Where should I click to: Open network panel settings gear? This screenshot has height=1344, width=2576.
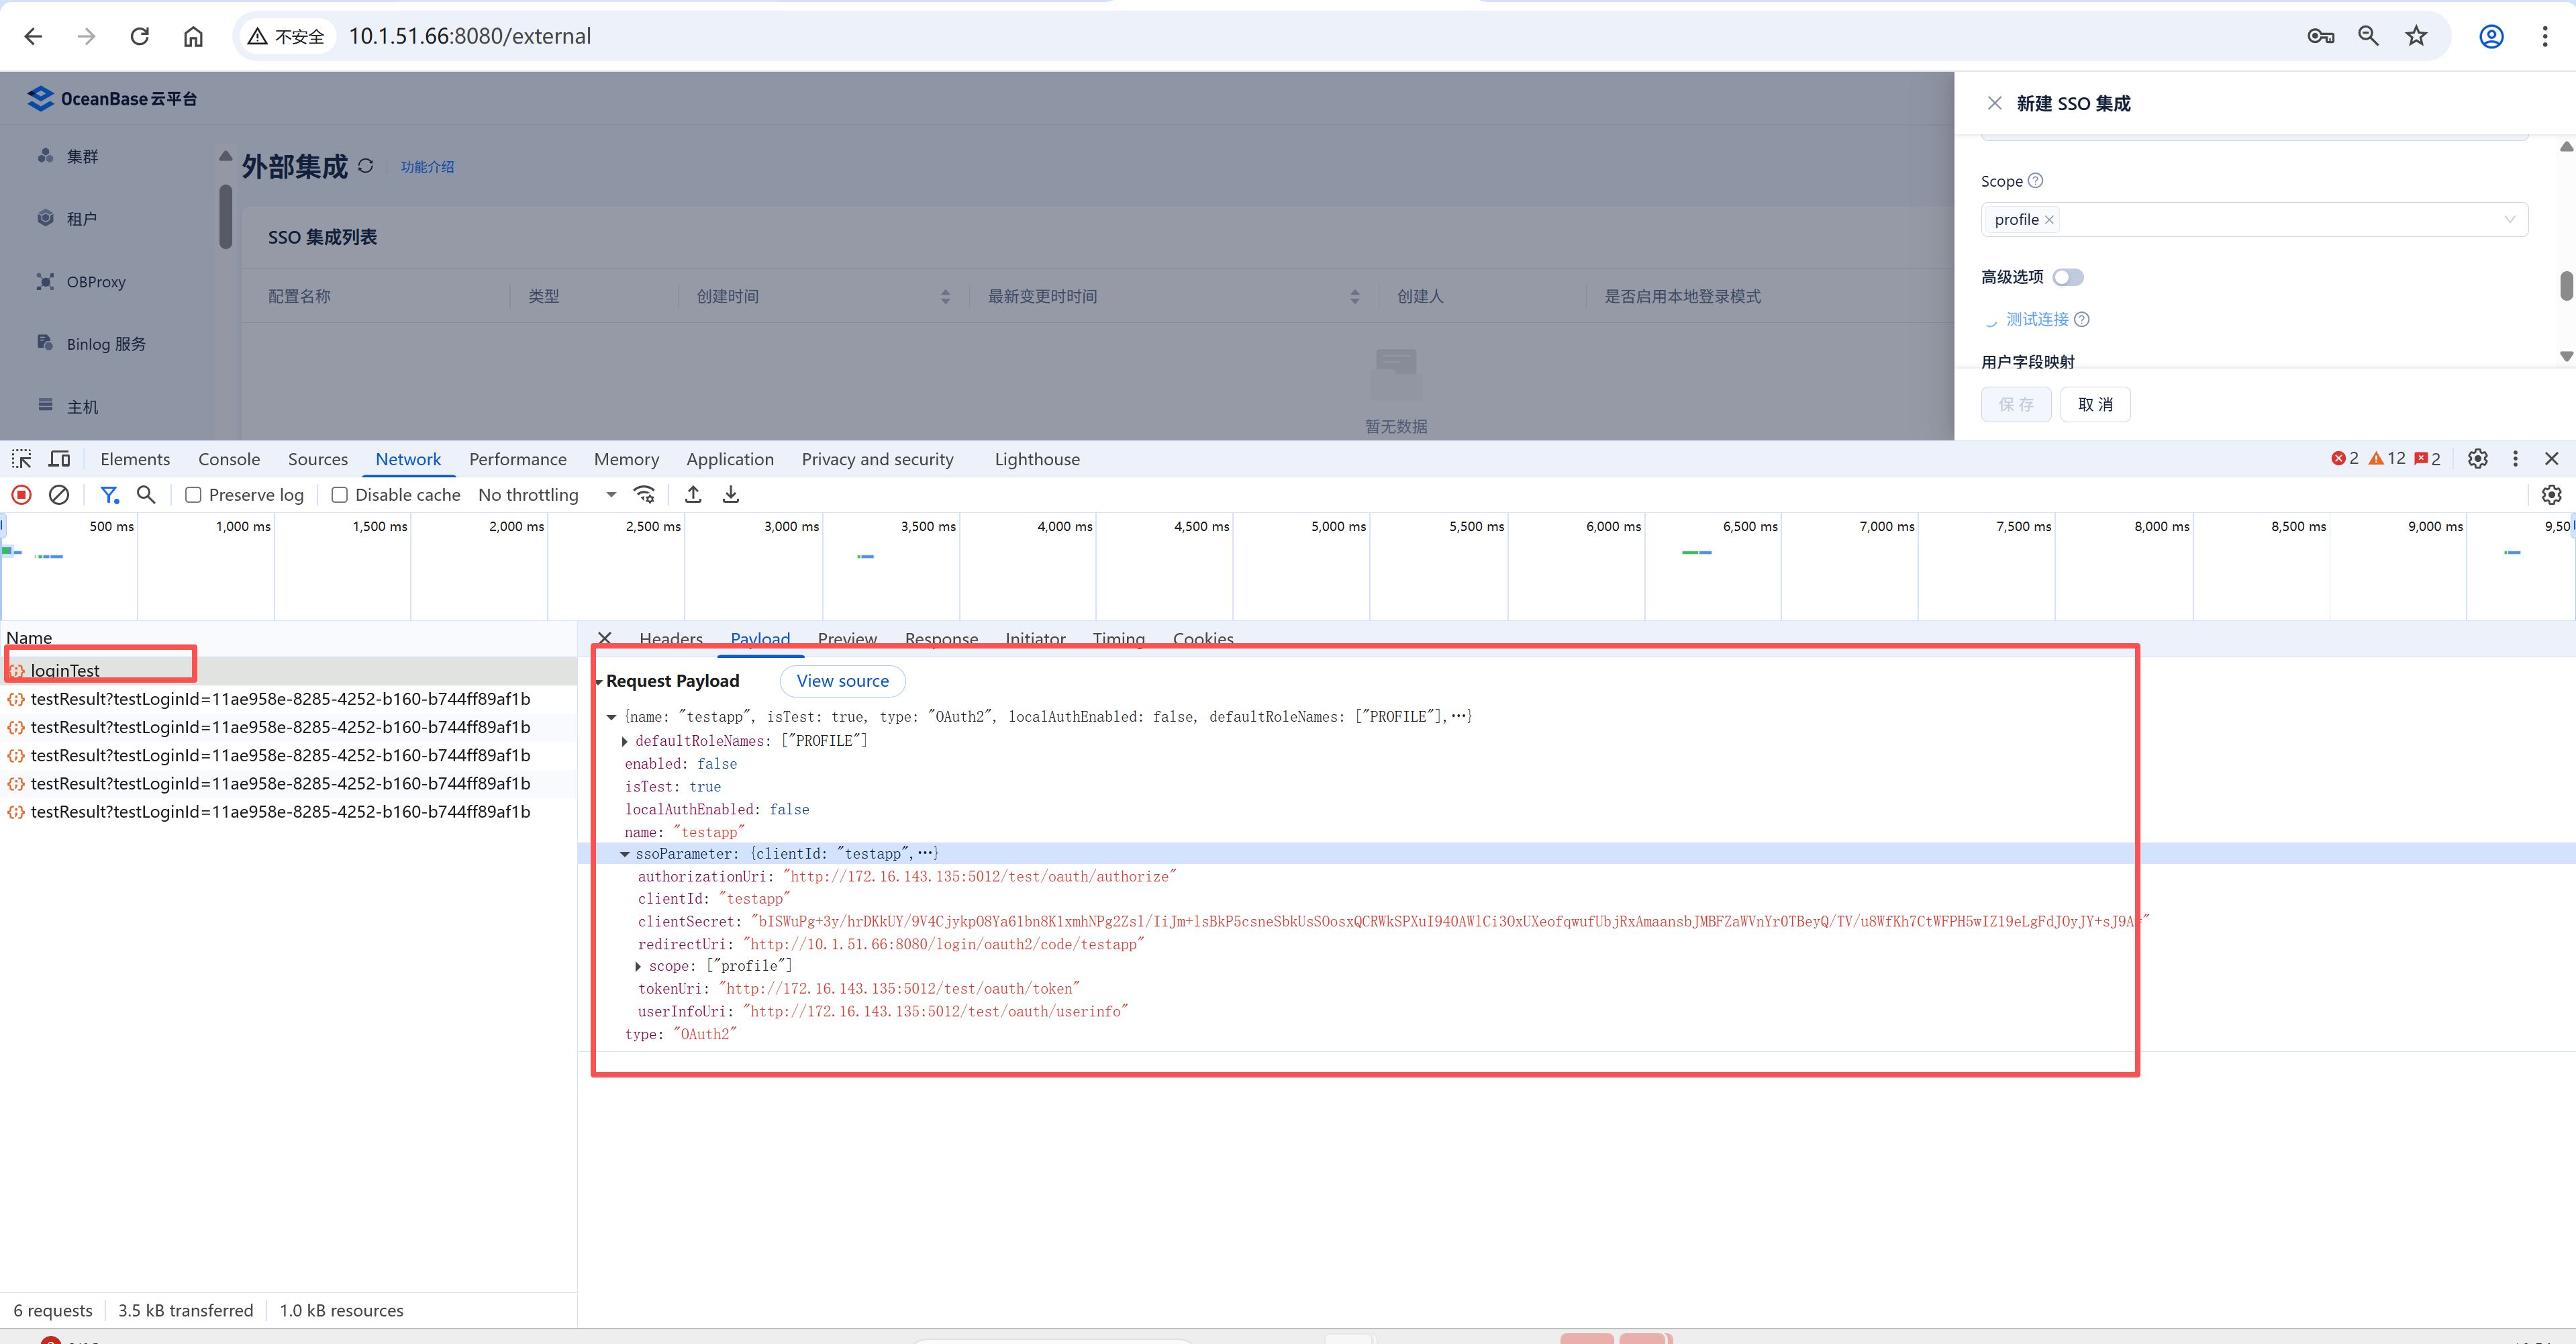coord(2551,494)
